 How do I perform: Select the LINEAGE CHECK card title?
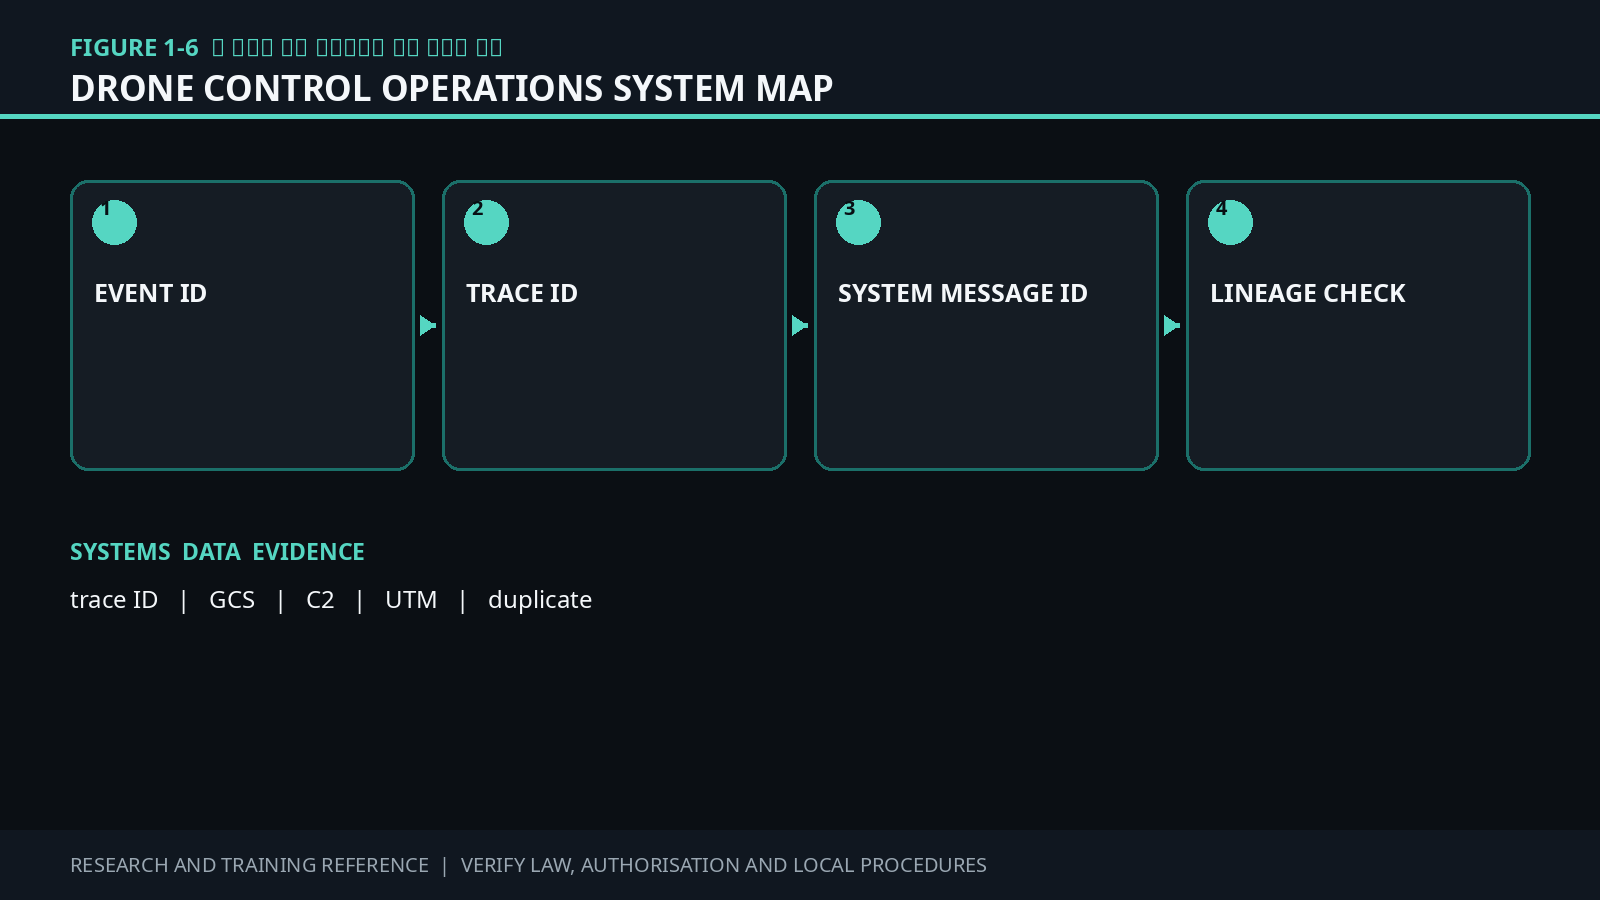(1308, 293)
